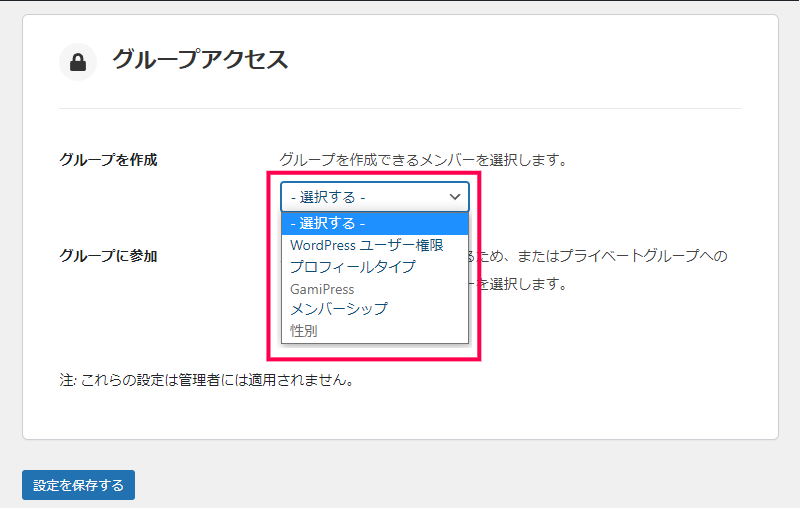Screen dimensions: 800x508
Task: Click the note 注: これらの設定は管理者には適用されません
Action: point(207,380)
